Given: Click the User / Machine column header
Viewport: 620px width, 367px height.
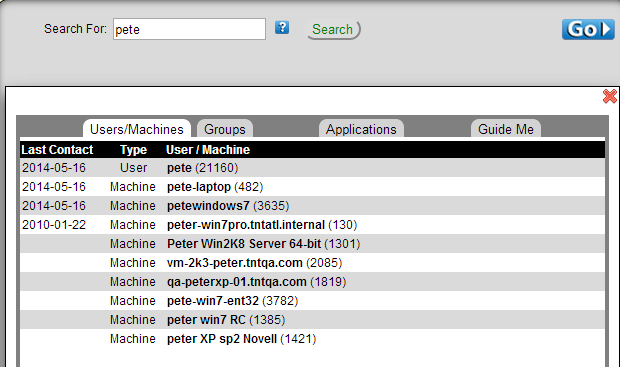Looking at the screenshot, I should click(208, 150).
